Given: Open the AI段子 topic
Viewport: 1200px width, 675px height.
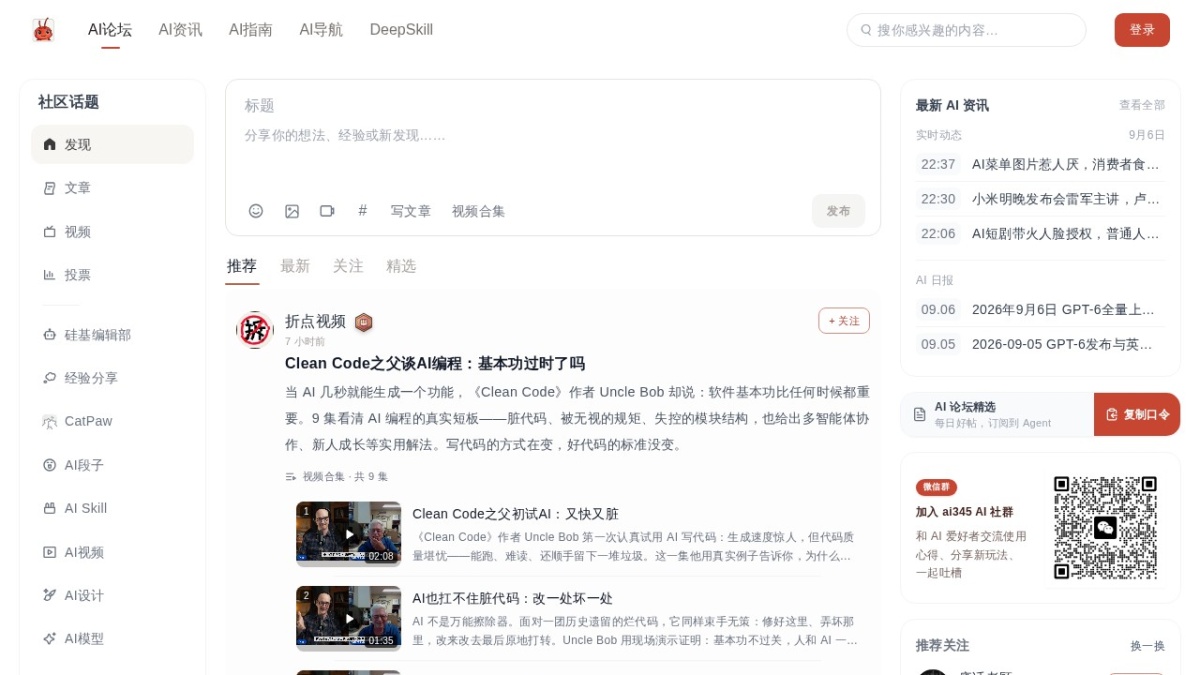Looking at the screenshot, I should pos(112,465).
